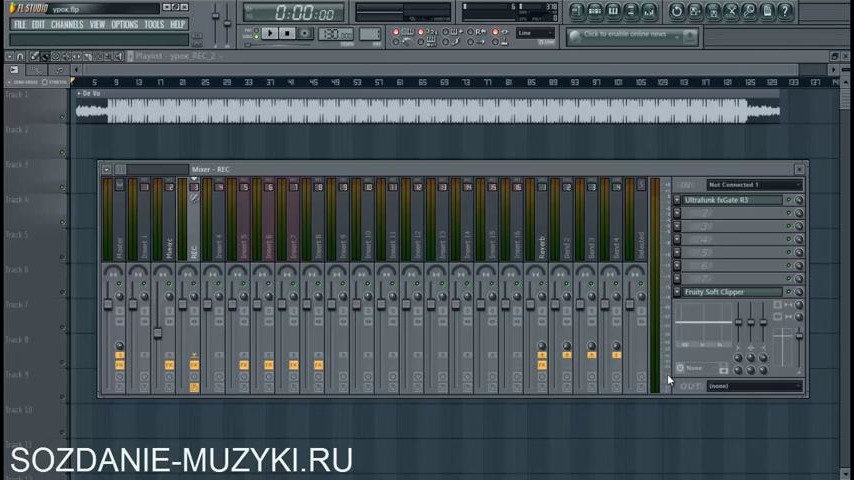Viewport: 854px width, 480px height.
Task: Click the online news bar
Action: 630,35
